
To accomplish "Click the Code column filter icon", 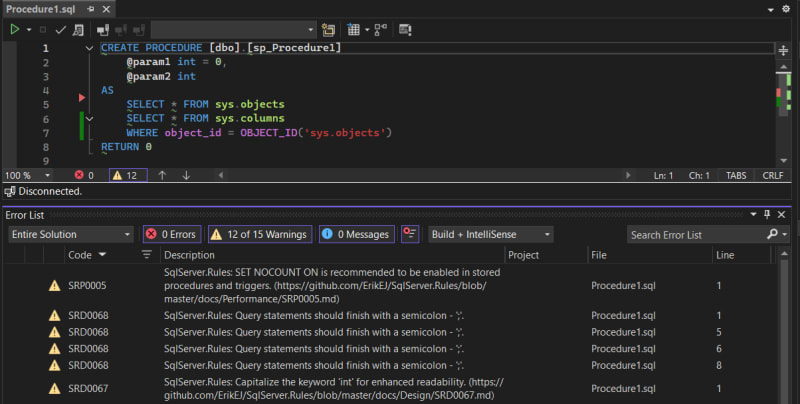I will click(x=146, y=255).
